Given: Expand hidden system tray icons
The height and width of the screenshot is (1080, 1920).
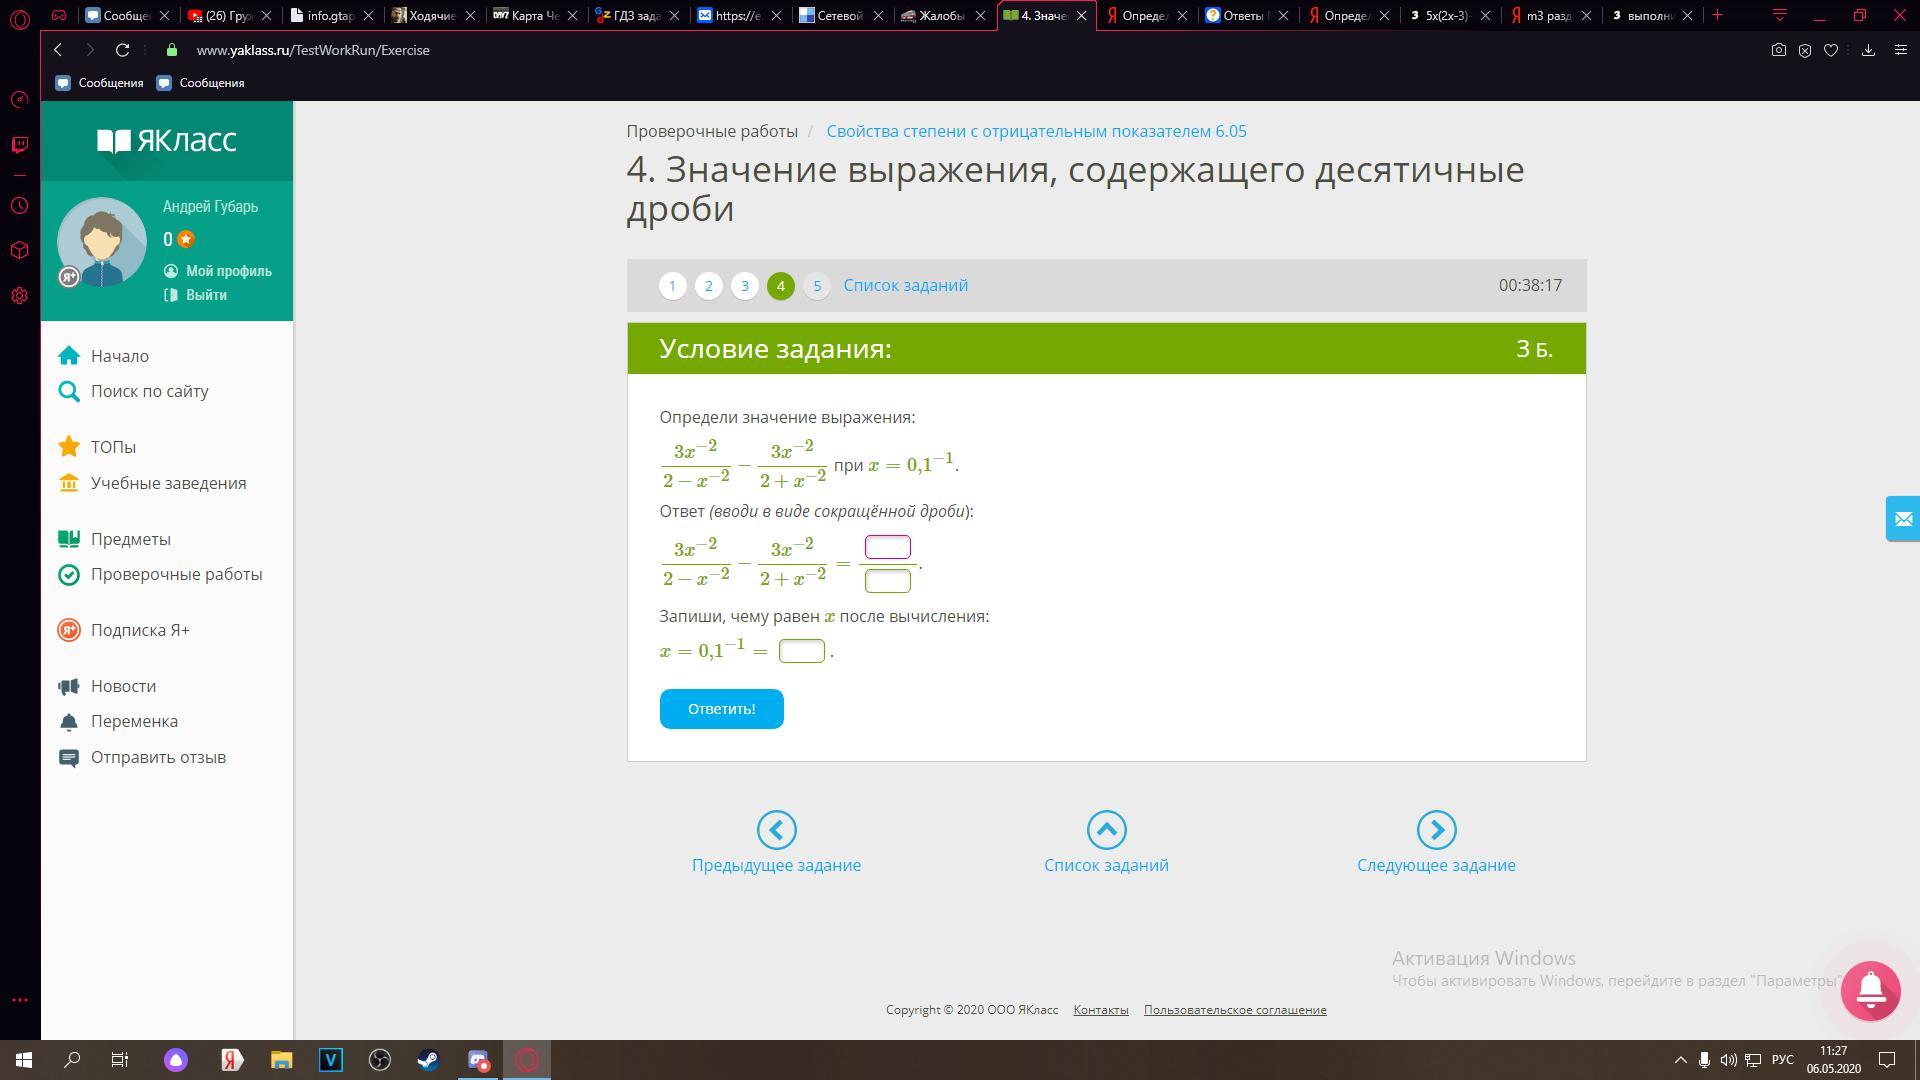Looking at the screenshot, I should point(1680,1060).
